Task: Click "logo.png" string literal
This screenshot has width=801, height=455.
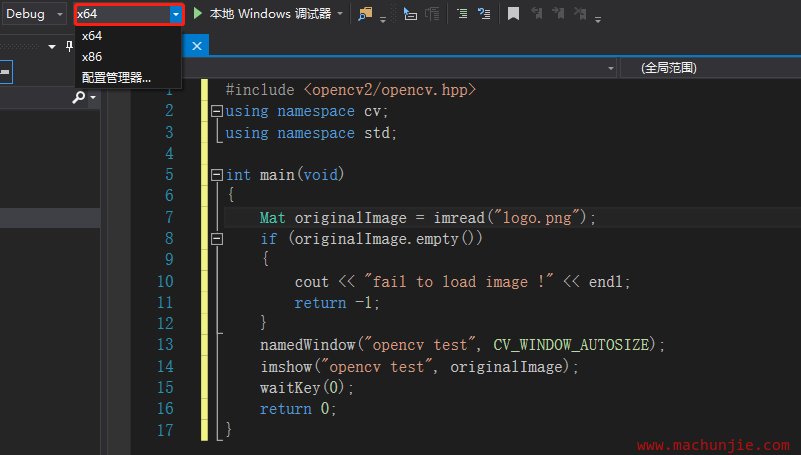Action: click(x=537, y=218)
